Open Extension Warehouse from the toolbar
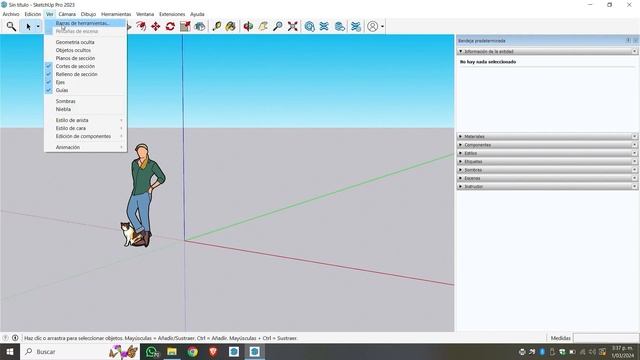640x360 pixels. click(x=324, y=27)
